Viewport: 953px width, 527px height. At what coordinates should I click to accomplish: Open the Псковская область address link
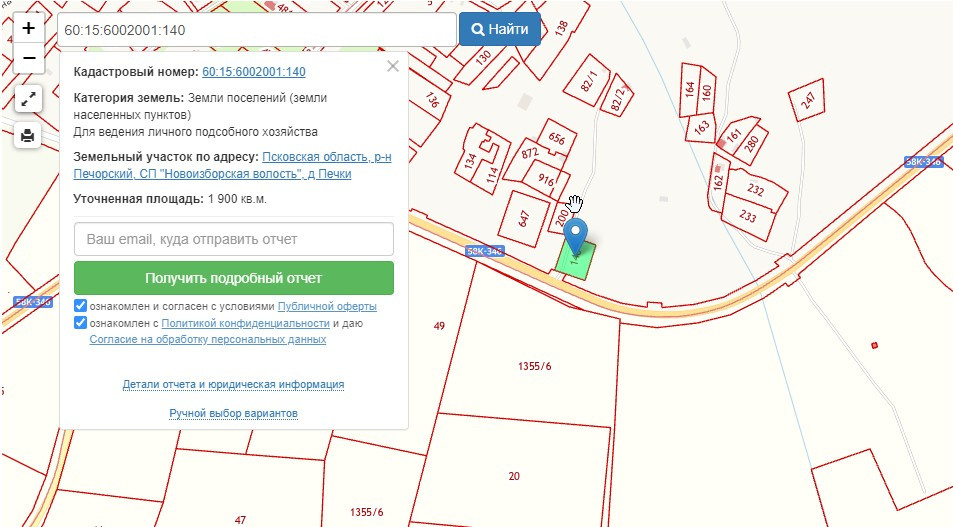(232, 165)
